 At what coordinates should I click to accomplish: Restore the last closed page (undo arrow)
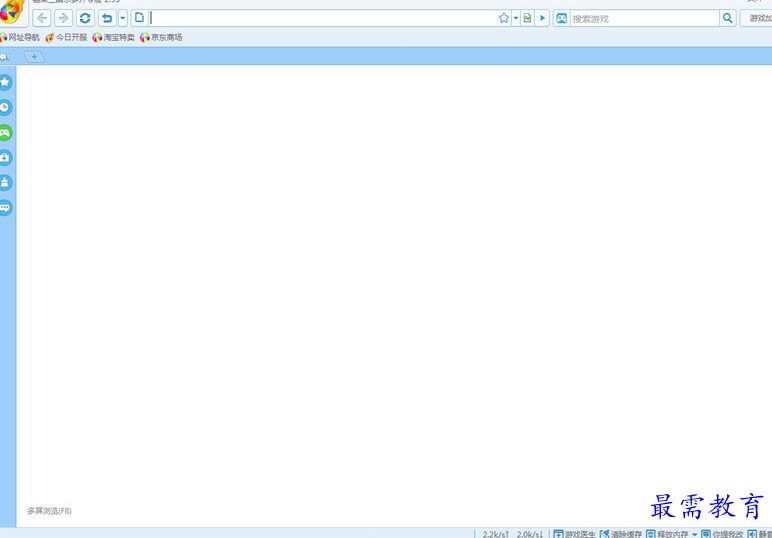coord(107,19)
